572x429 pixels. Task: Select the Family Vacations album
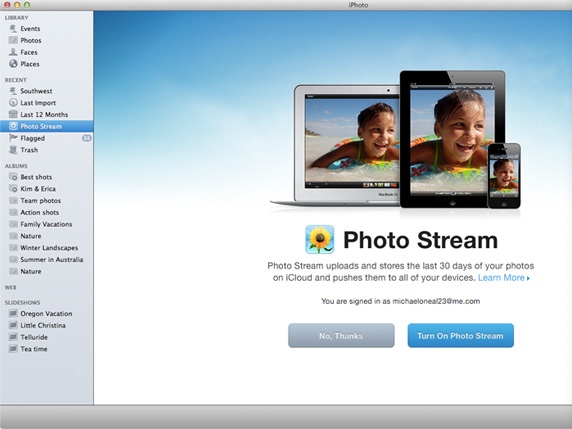coord(47,224)
